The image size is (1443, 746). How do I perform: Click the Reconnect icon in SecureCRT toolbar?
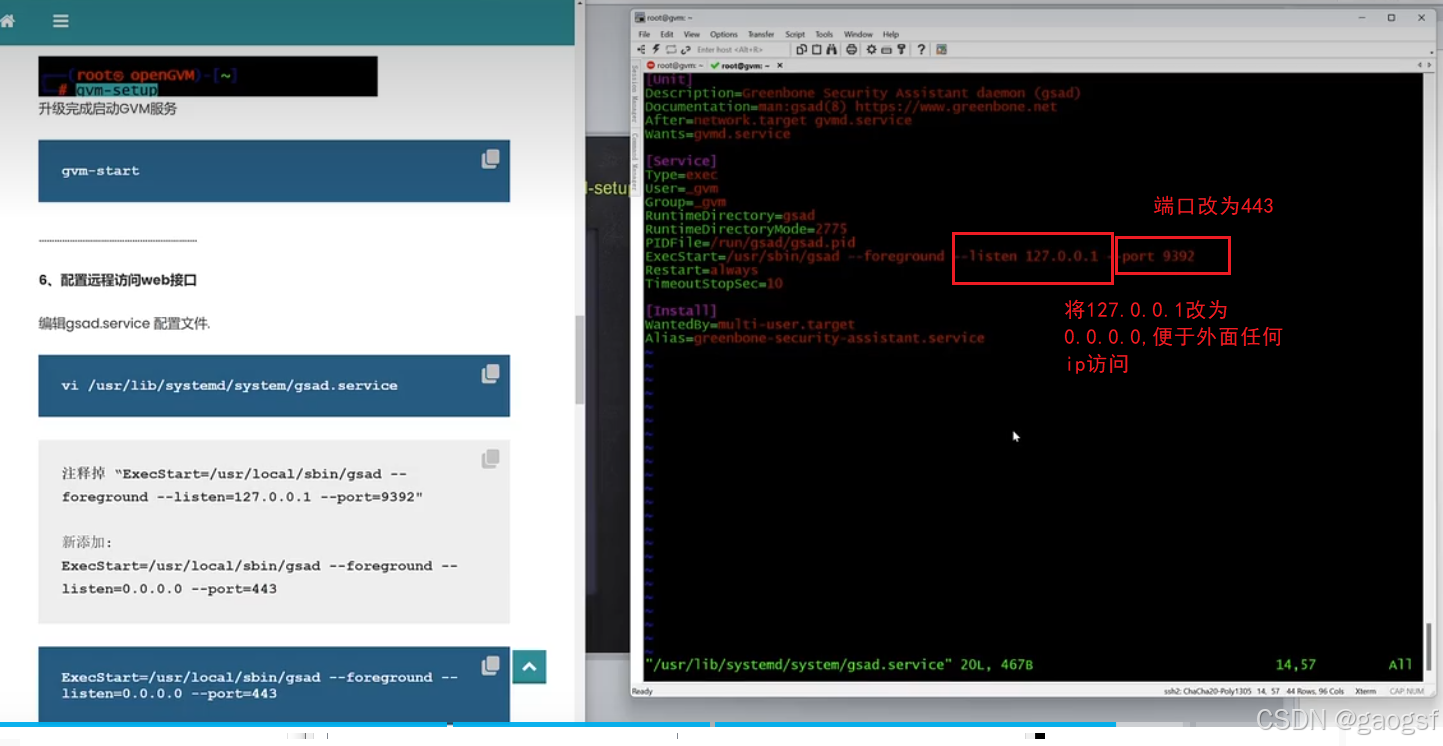686,49
